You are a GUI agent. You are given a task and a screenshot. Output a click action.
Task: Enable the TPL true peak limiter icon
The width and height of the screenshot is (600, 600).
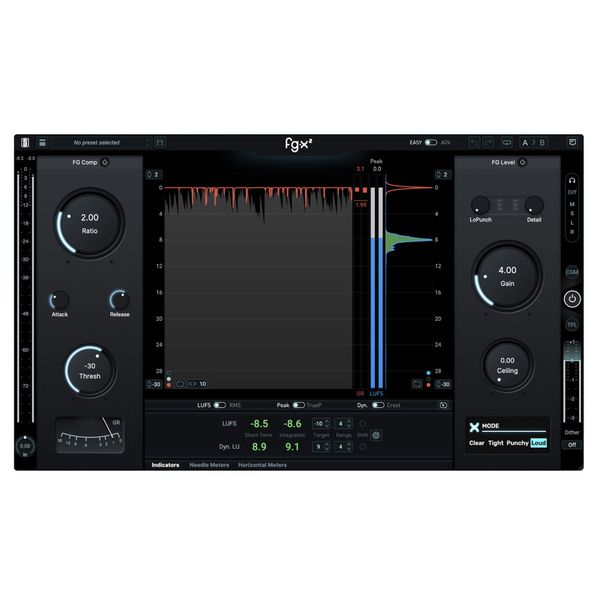pos(572,325)
